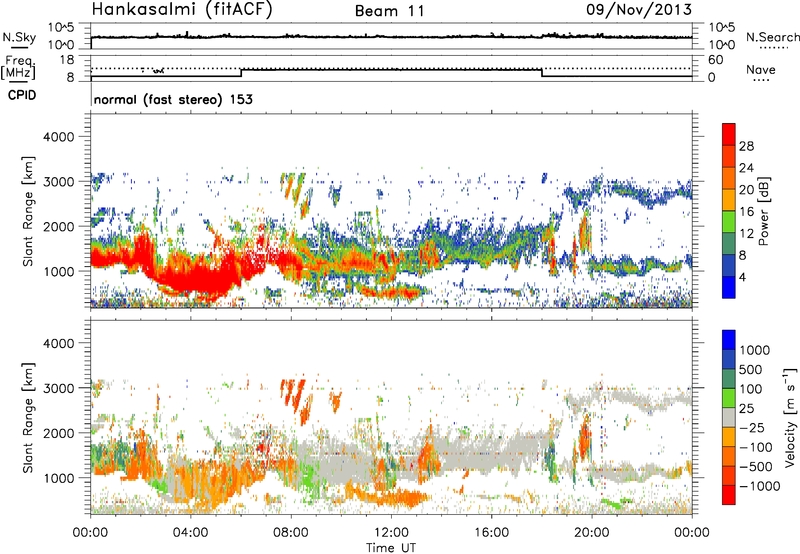Click the red top segment of the Power colorbar
This screenshot has width=800, height=554.
729,134
